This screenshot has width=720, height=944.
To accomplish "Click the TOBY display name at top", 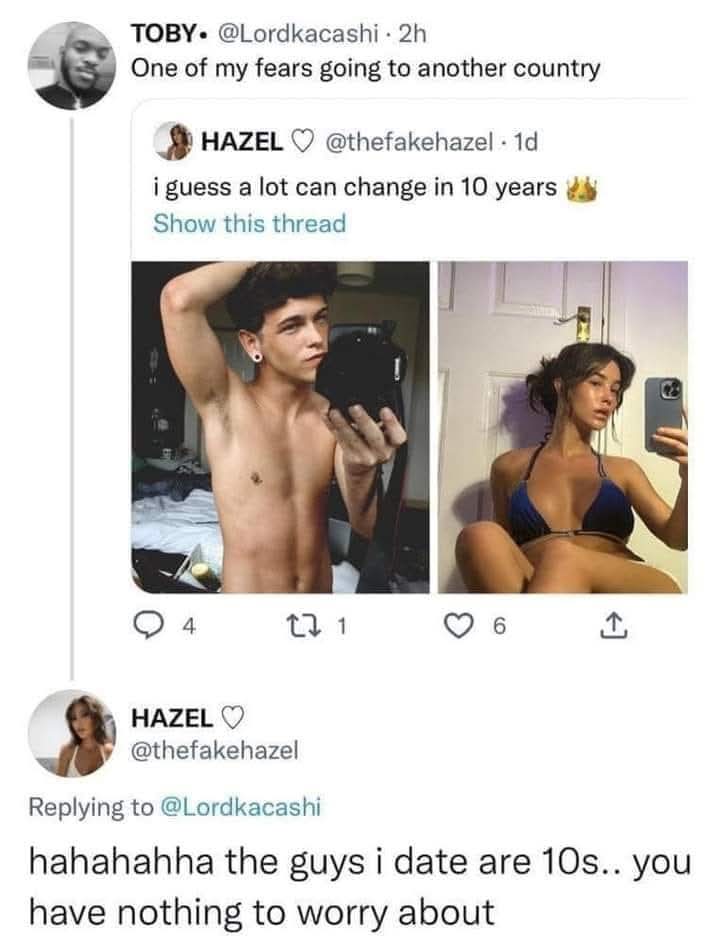I will (166, 33).
